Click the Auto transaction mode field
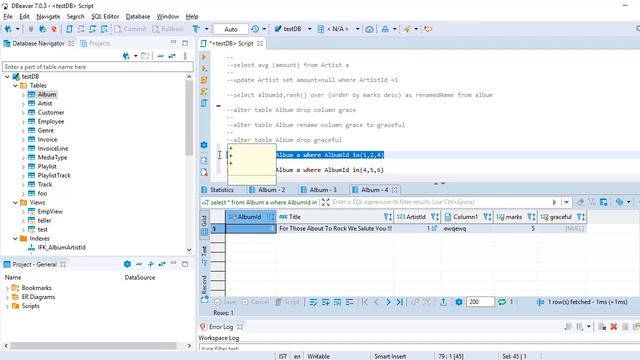640x360 pixels. [231, 29]
